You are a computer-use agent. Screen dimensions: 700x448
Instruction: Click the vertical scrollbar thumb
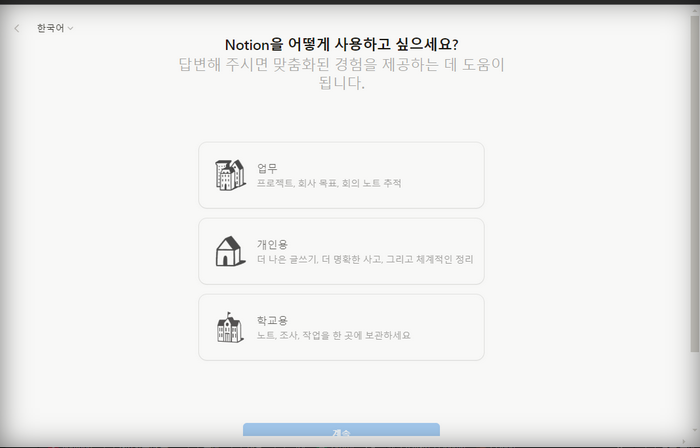coord(695,184)
